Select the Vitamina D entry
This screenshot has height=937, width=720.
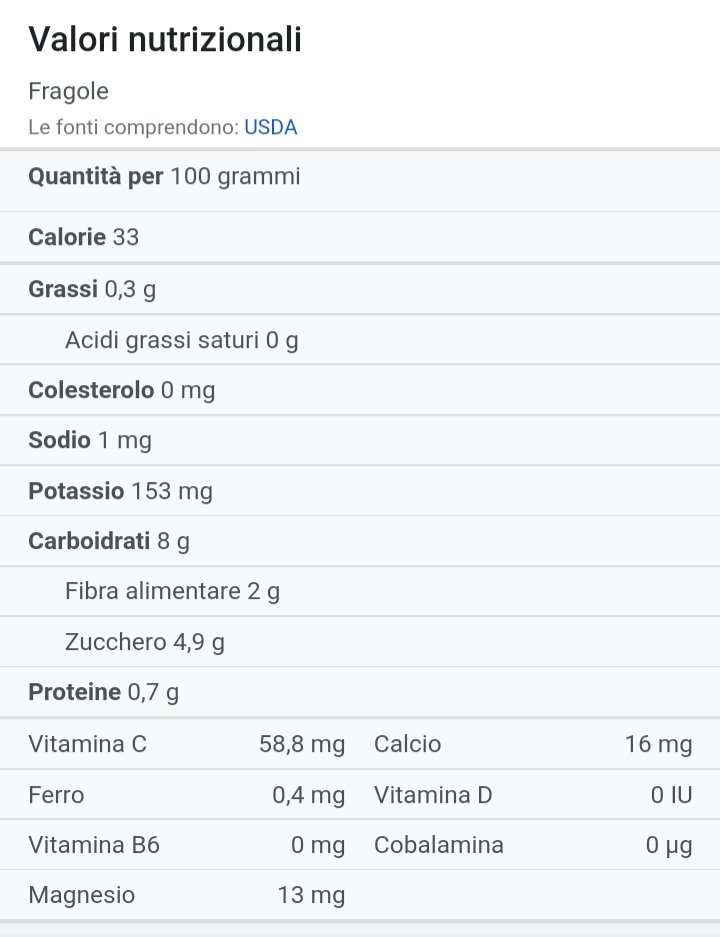[x=533, y=795]
